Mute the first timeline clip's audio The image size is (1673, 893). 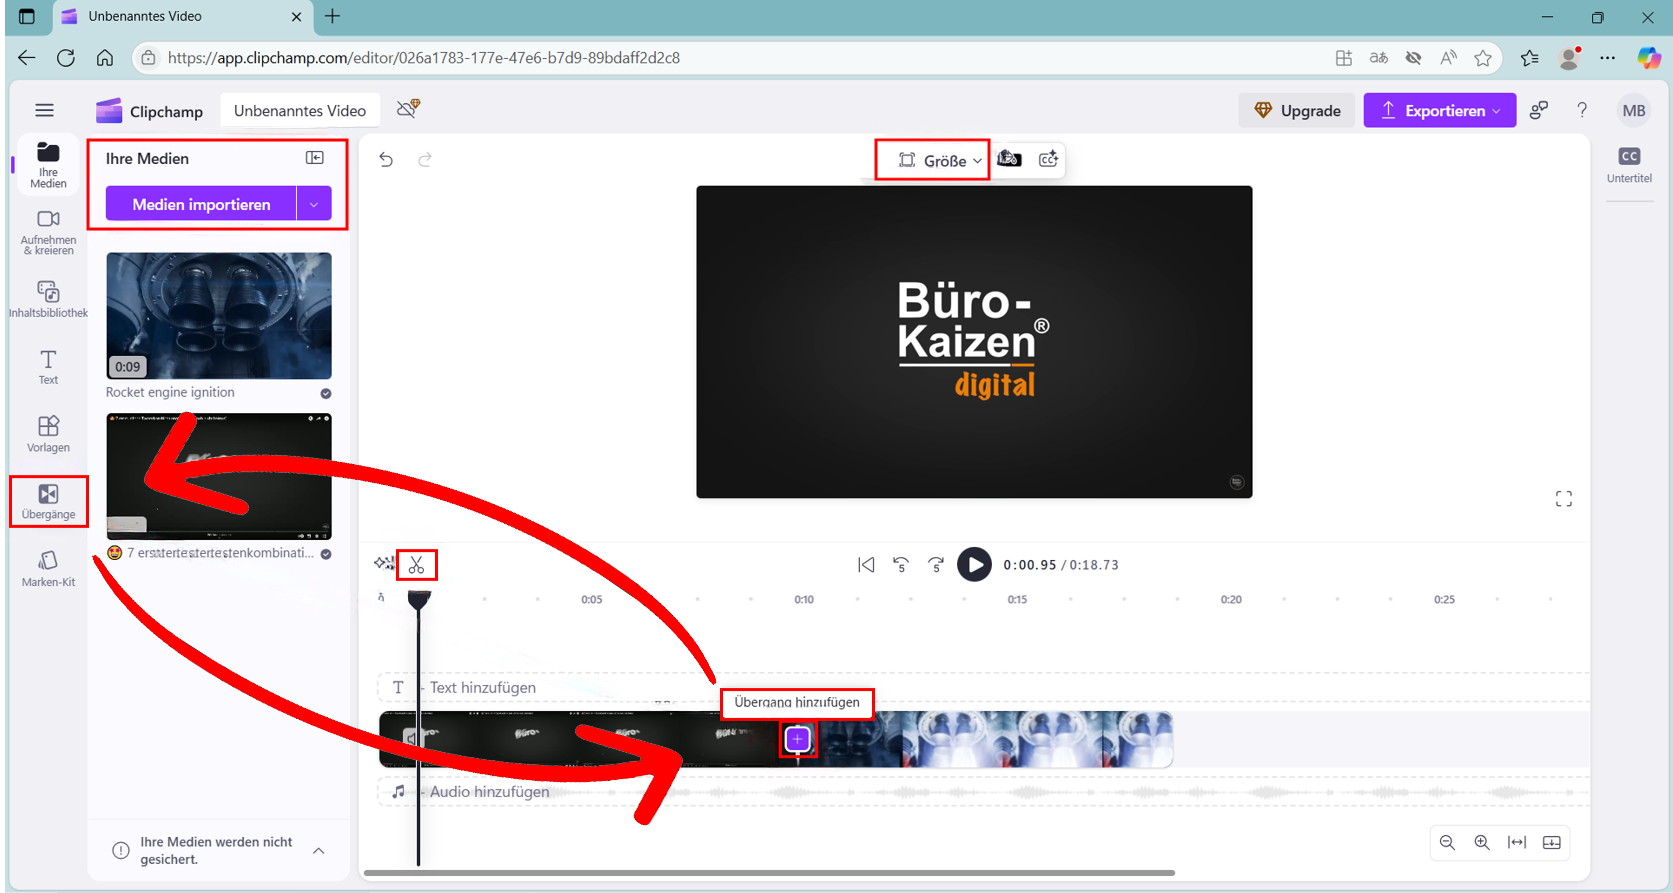coord(410,738)
